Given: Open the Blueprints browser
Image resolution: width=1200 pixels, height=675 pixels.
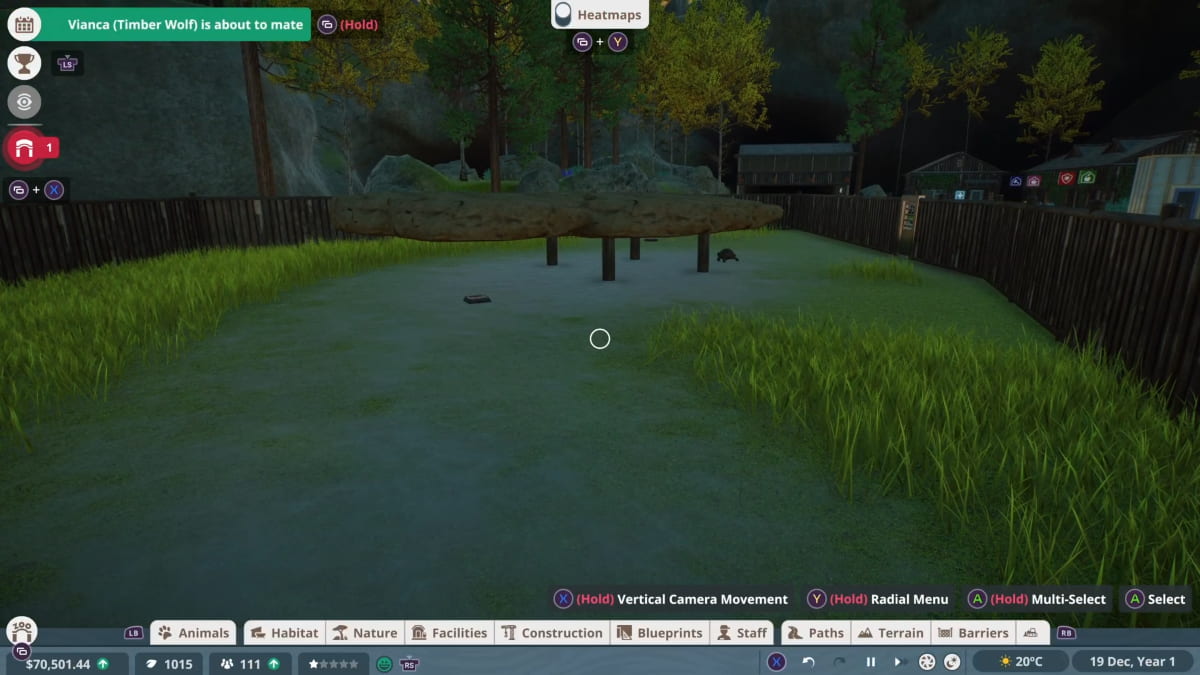Looking at the screenshot, I should (x=659, y=632).
